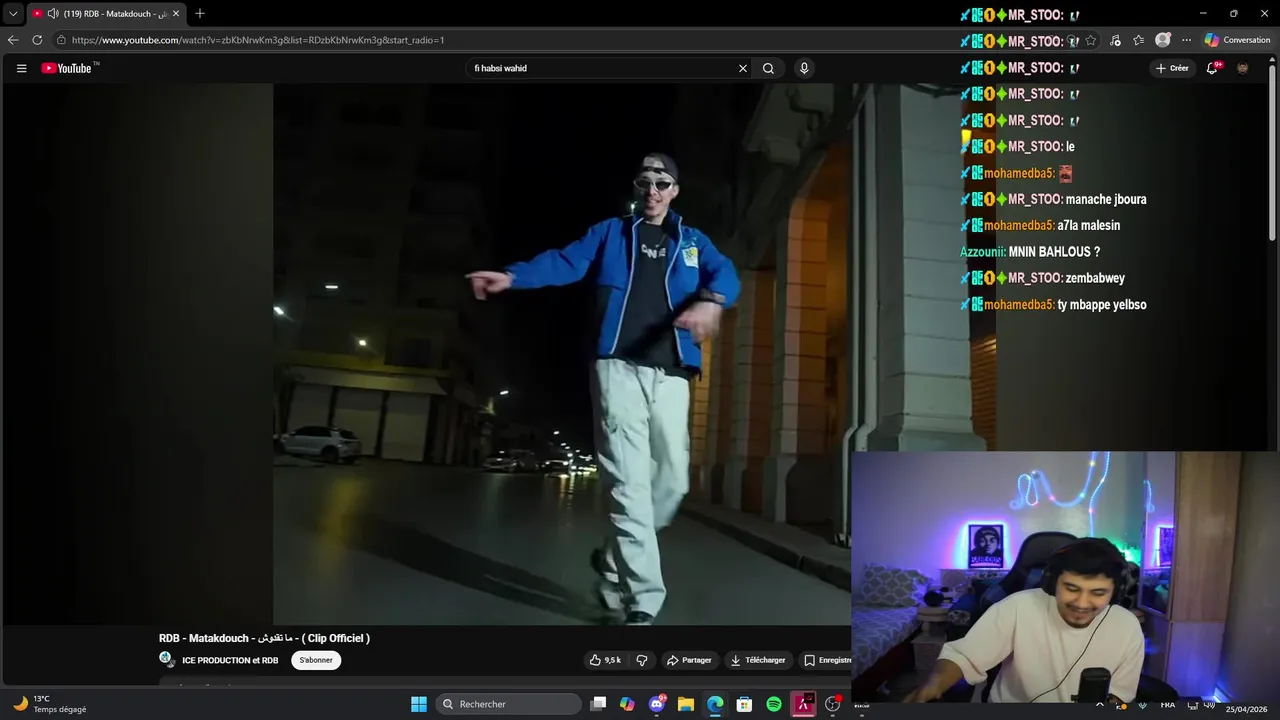Run search with the magnifier button
The height and width of the screenshot is (720, 1280).
pyautogui.click(x=768, y=68)
